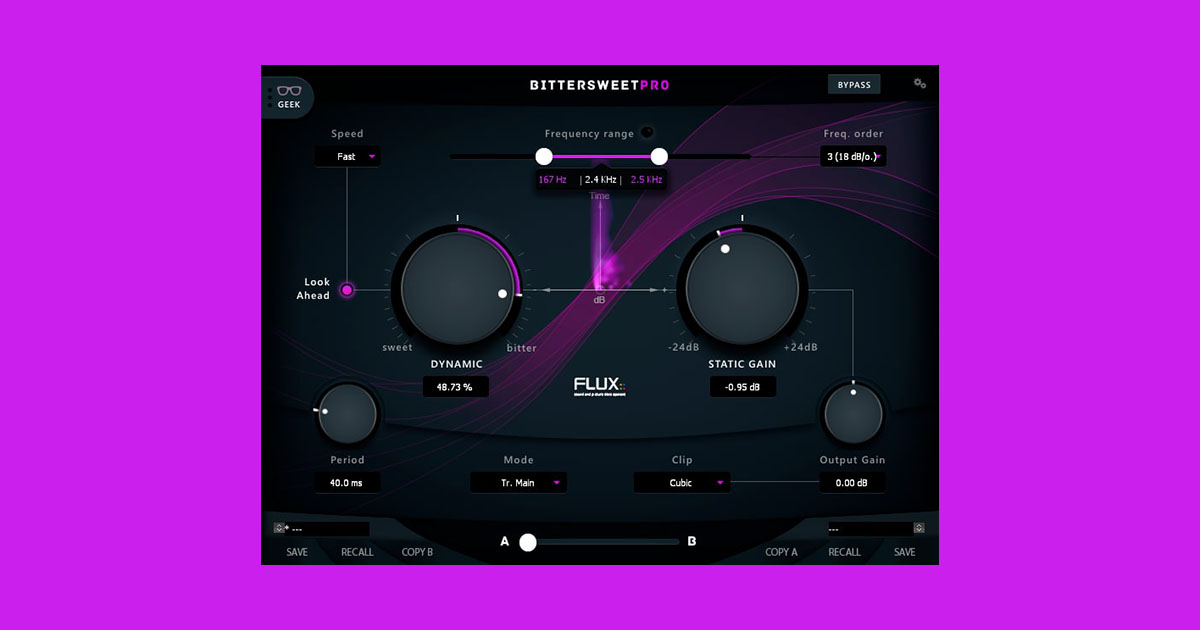1200x630 pixels.
Task: Click Copy A button
Action: click(x=782, y=552)
